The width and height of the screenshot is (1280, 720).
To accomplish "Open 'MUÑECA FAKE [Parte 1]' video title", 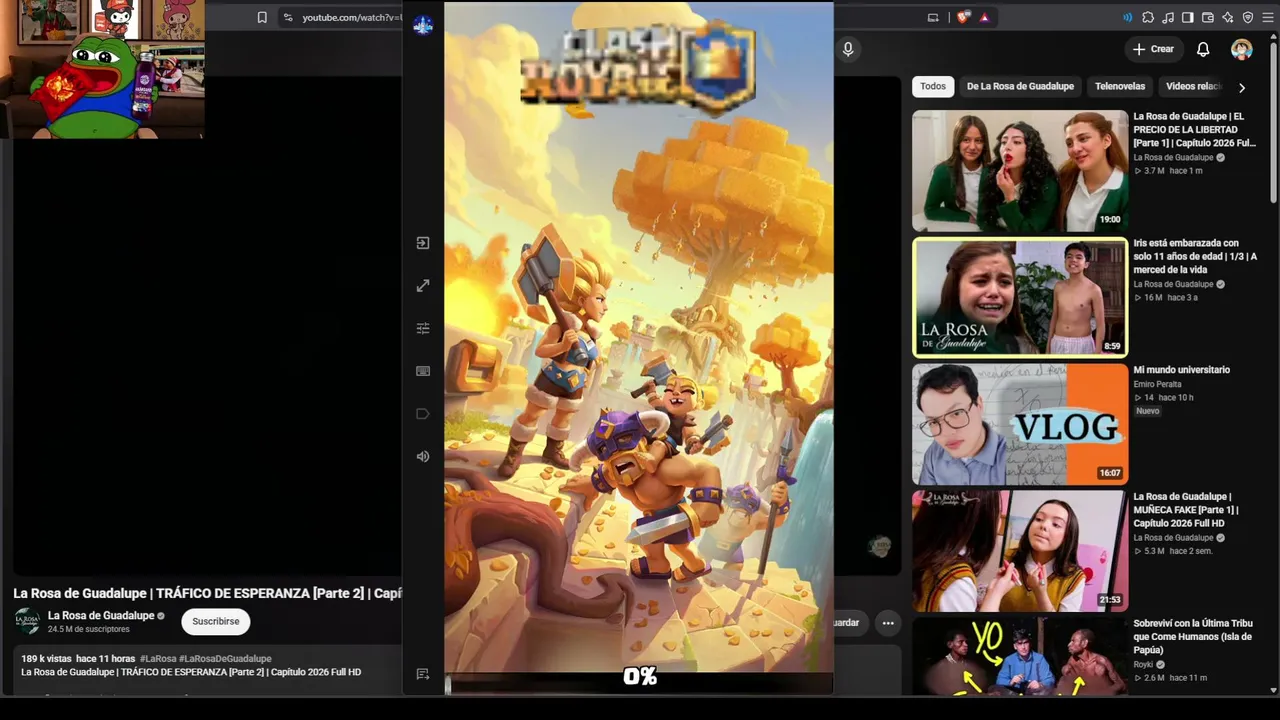I will tap(1185, 510).
